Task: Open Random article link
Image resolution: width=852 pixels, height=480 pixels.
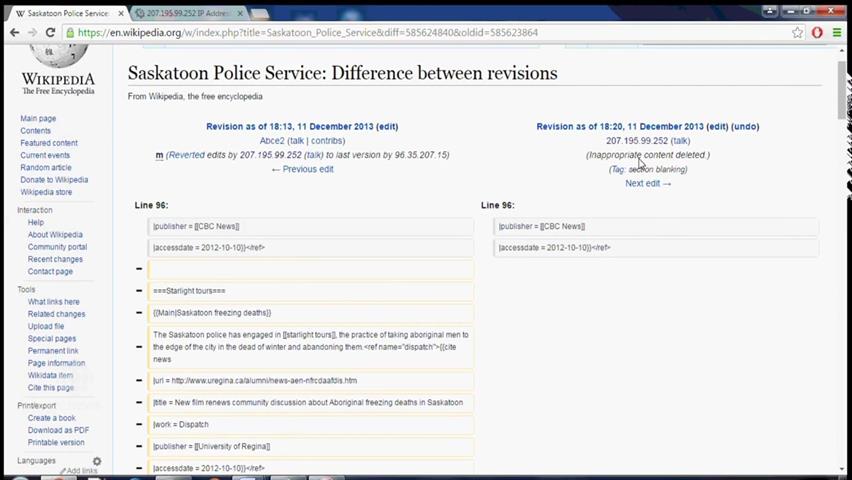Action: [x=46, y=167]
